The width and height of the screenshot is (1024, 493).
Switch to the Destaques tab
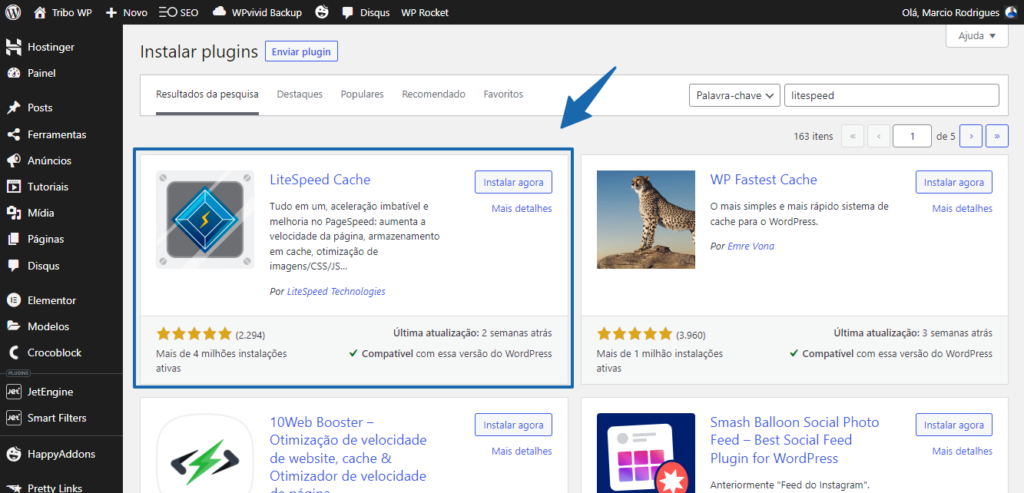300,94
